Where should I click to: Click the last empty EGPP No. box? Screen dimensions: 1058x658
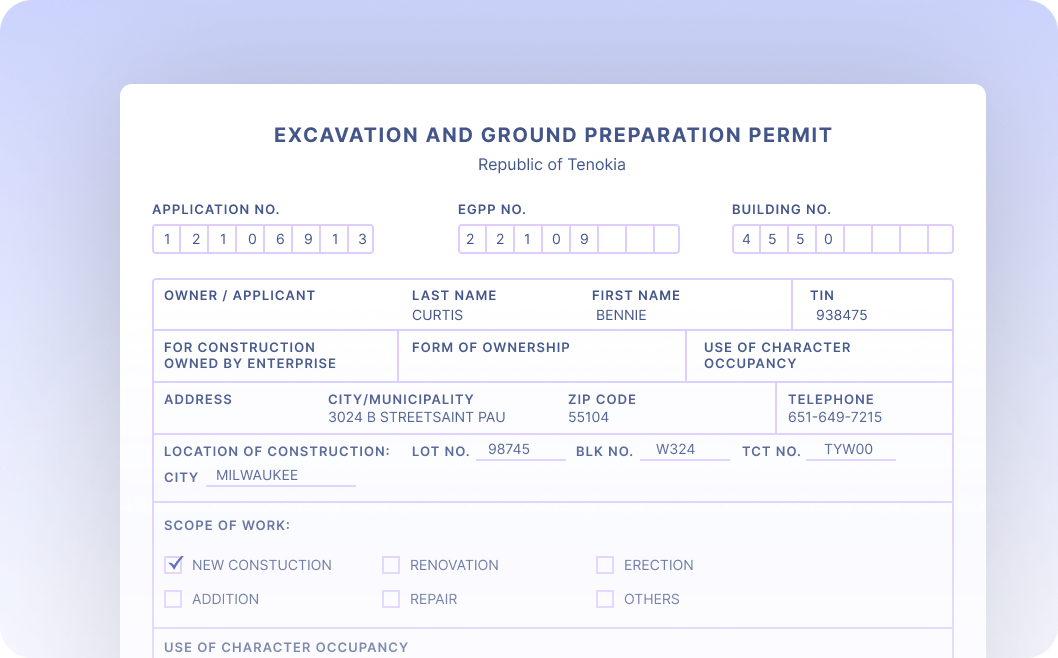pos(666,239)
